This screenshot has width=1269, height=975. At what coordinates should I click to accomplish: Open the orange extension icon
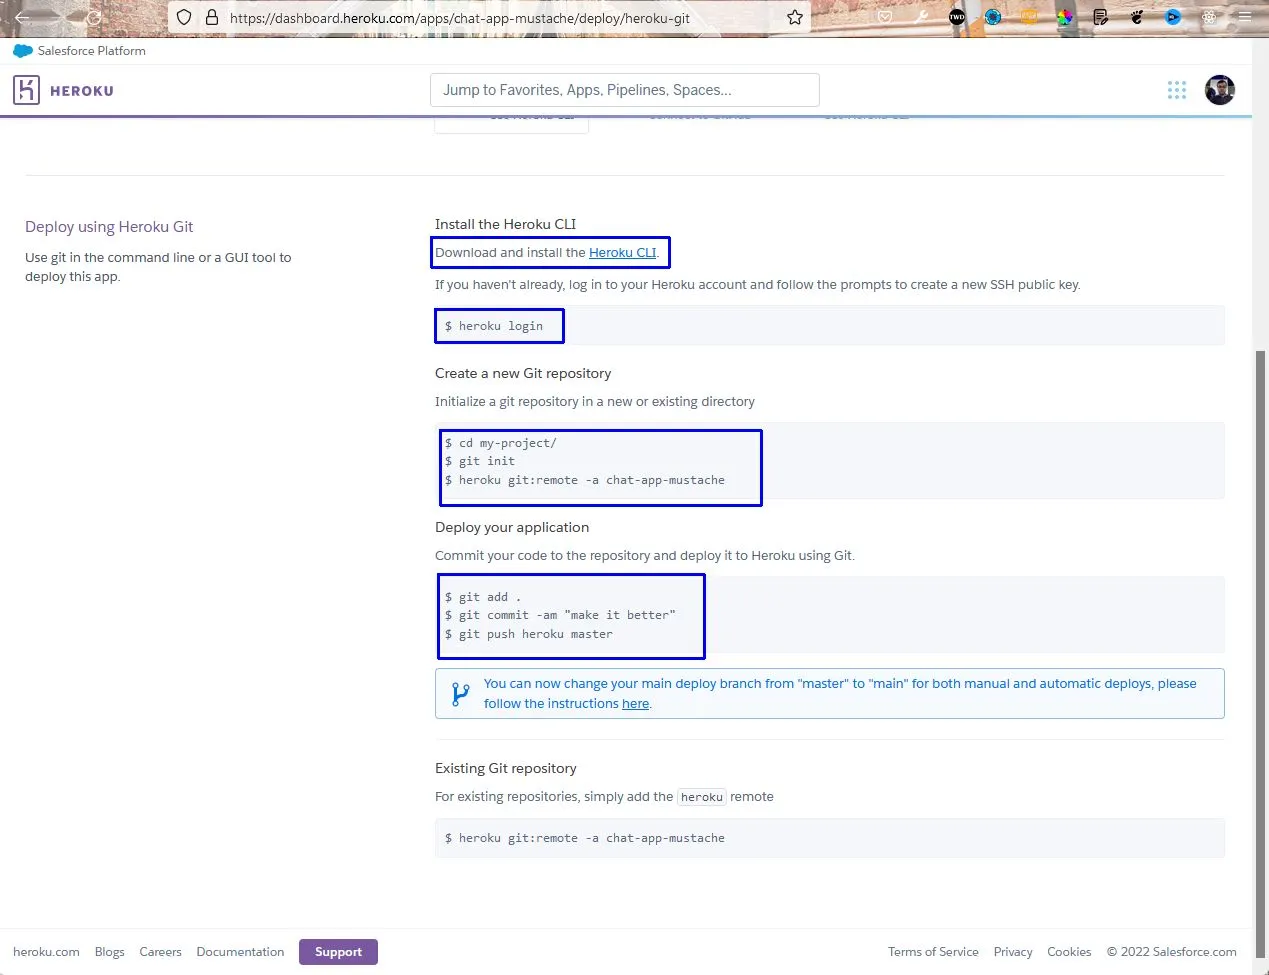pos(1029,17)
